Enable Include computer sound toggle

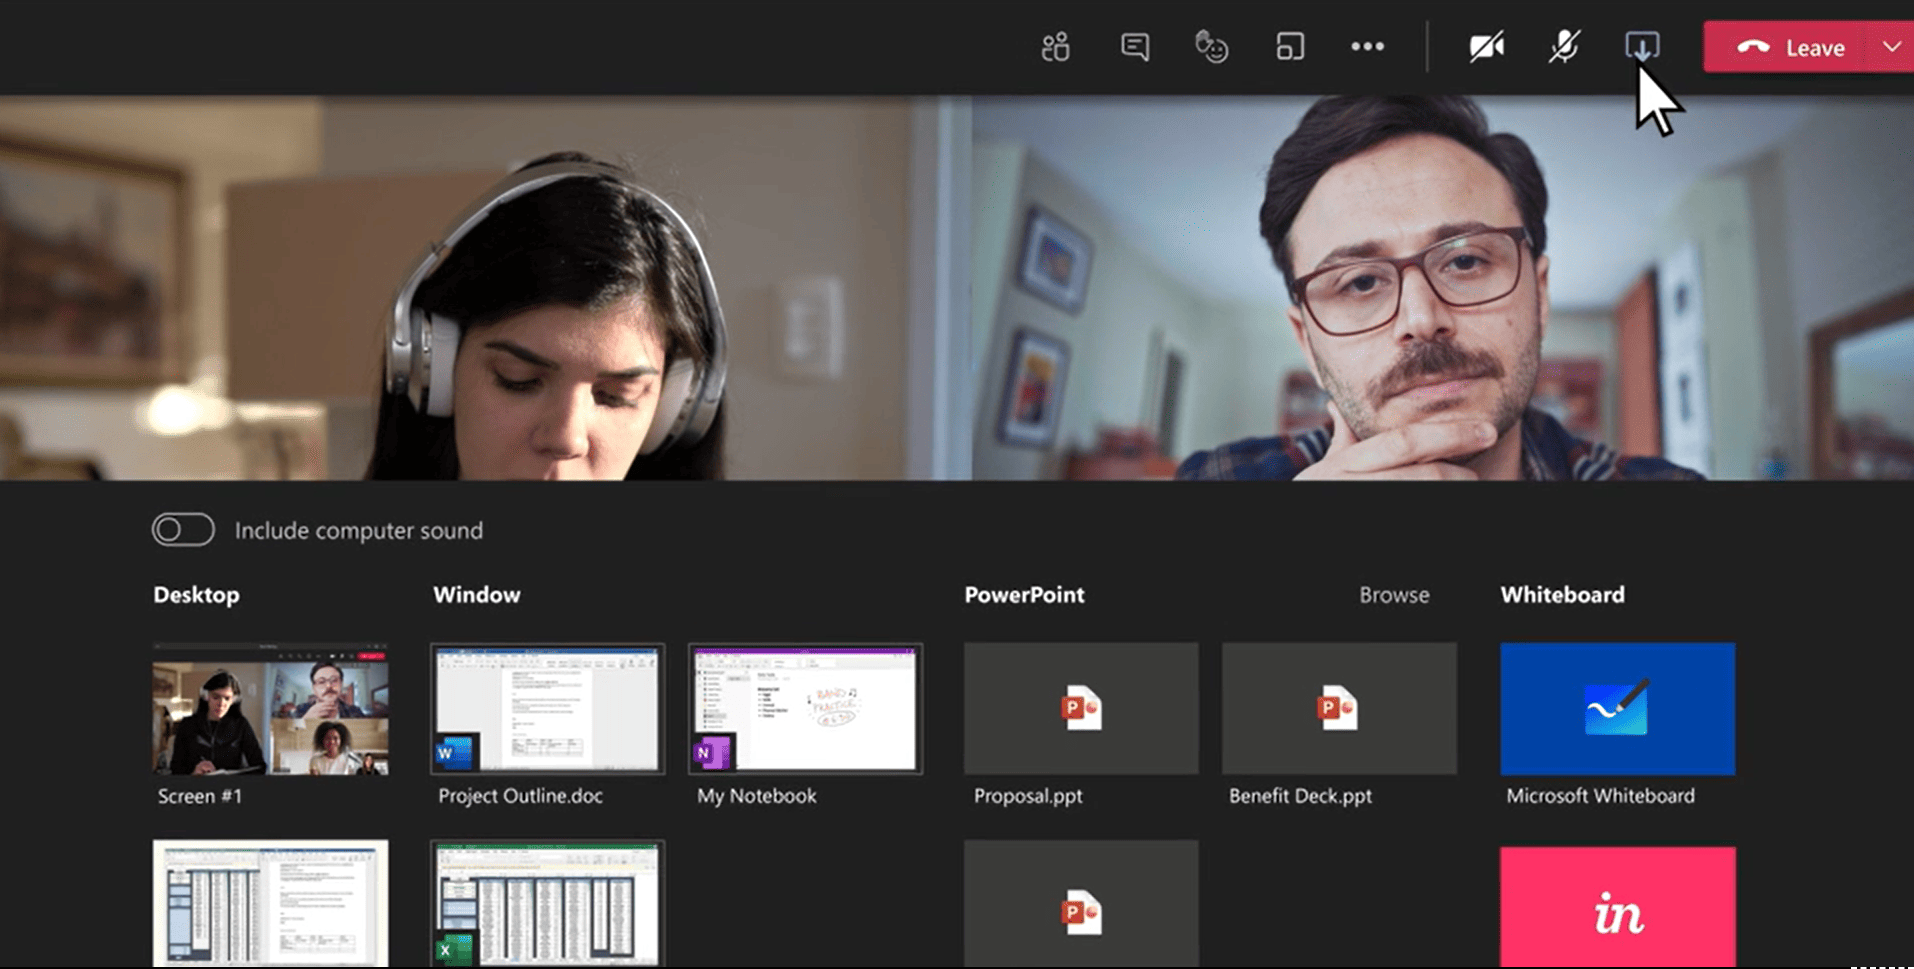click(183, 530)
